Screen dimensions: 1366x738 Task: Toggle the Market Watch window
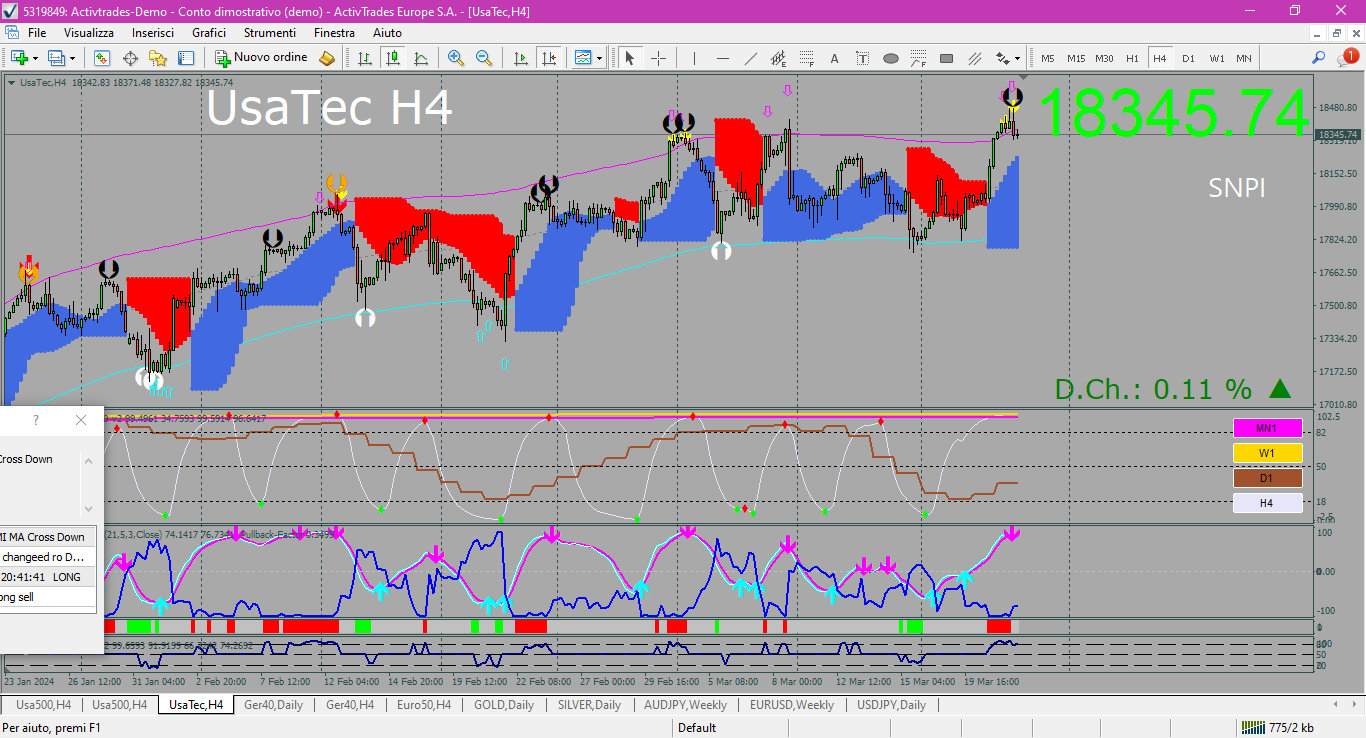tap(102, 58)
